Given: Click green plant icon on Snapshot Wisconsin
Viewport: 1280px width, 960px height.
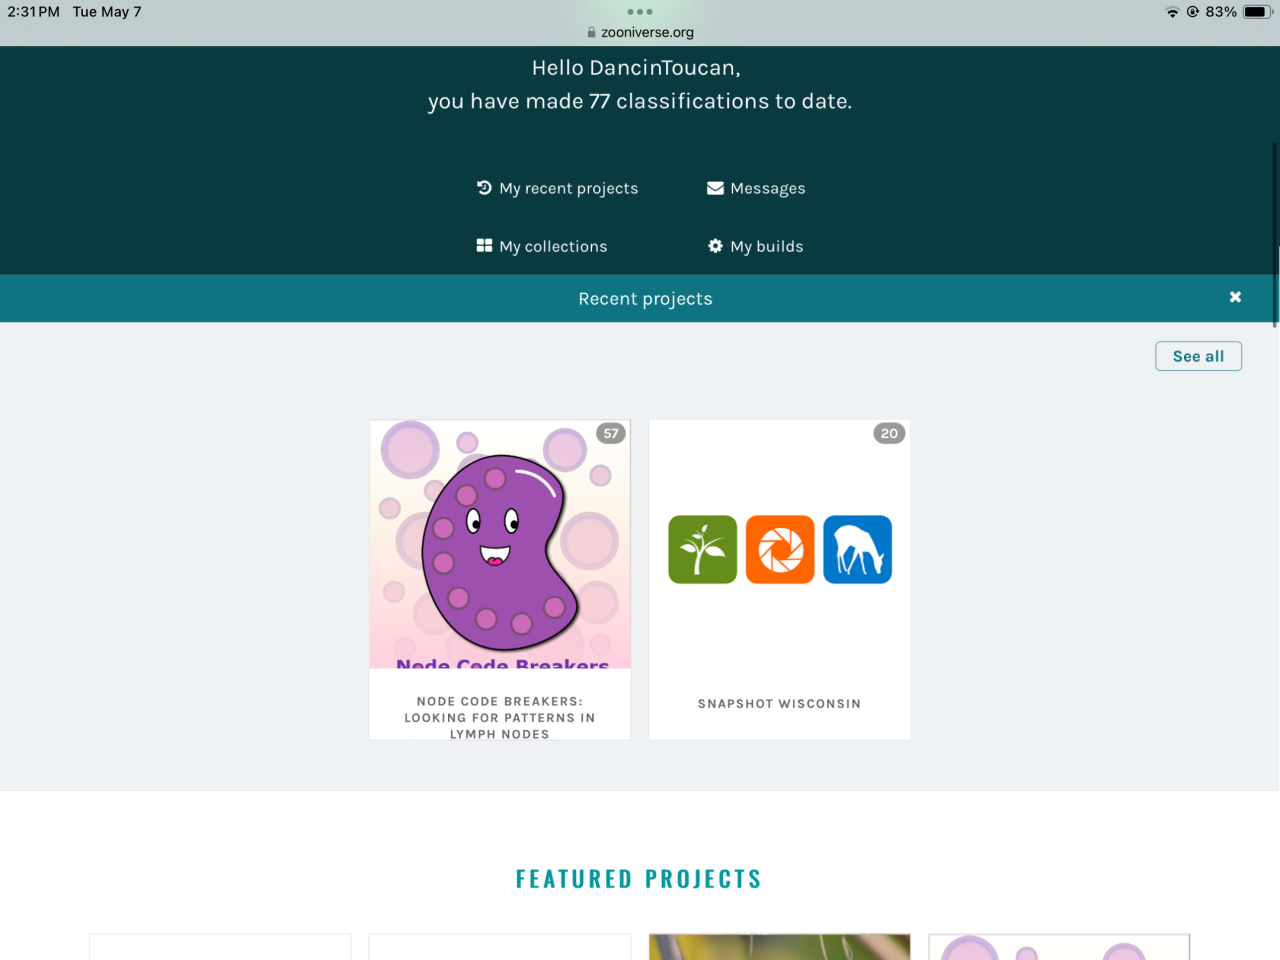Looking at the screenshot, I should 703,549.
